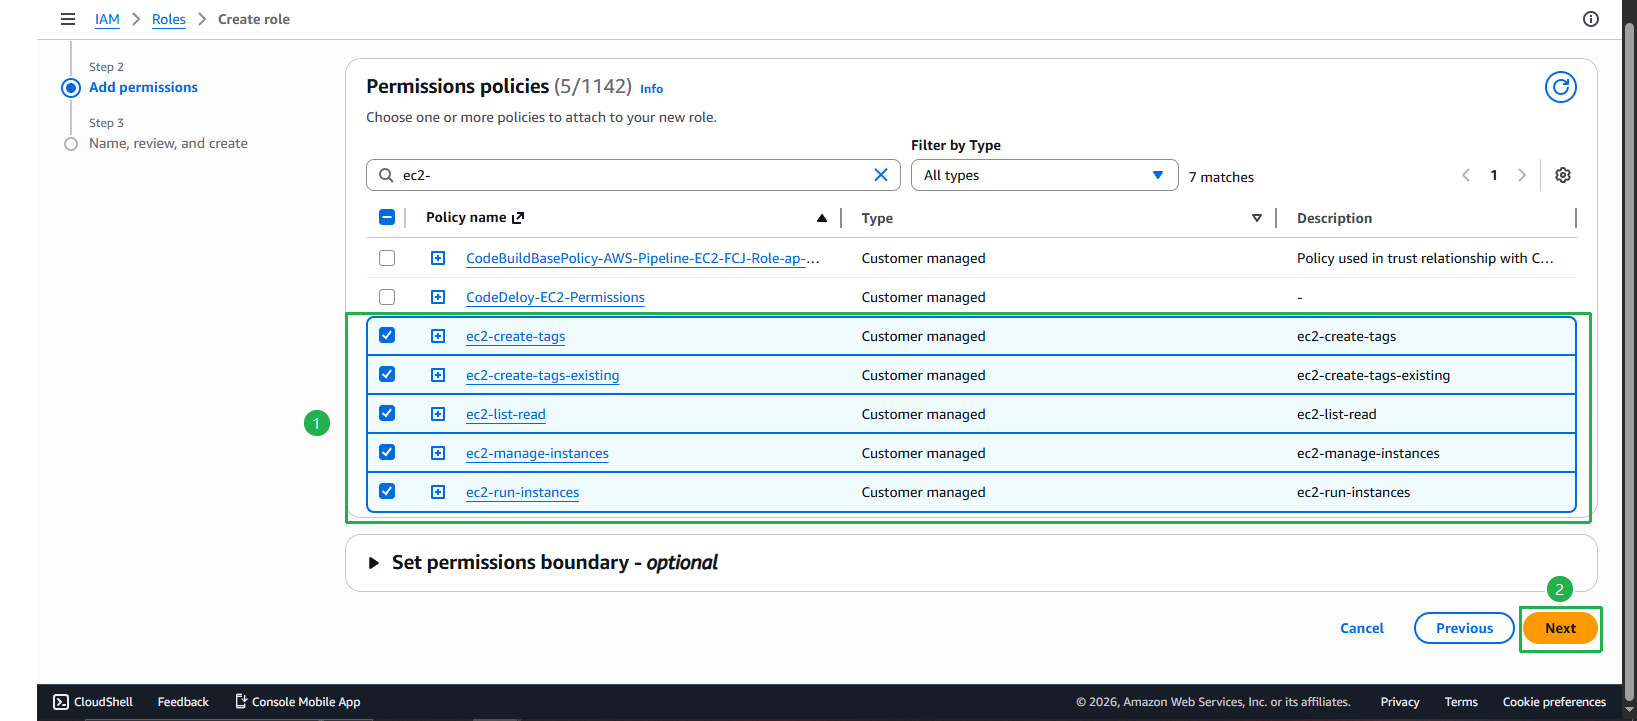
Task: Open ec2-manage-instances policy link
Action: [537, 453]
